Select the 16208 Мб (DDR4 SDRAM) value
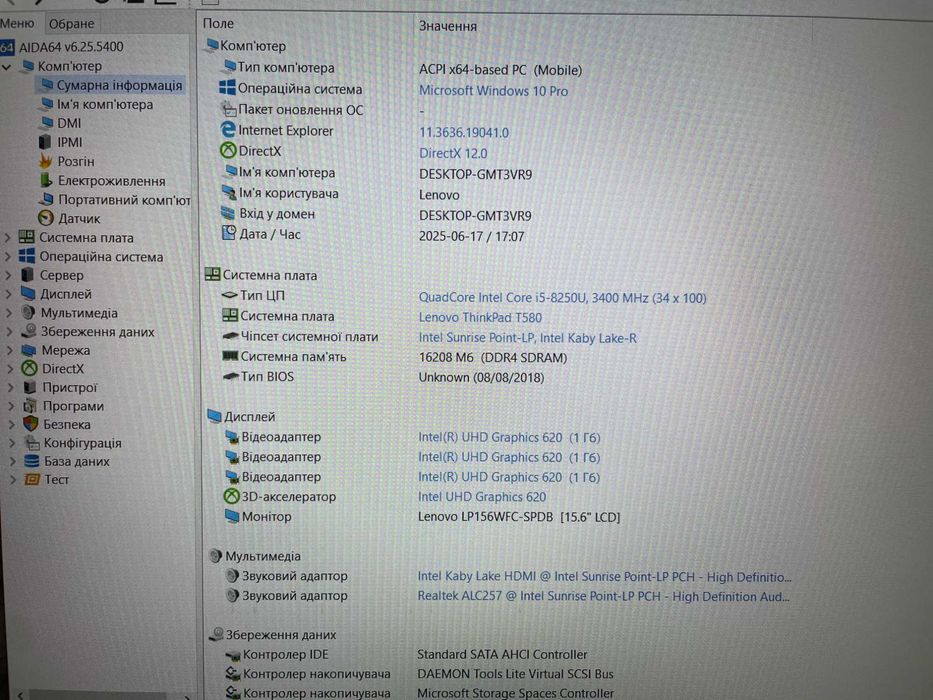 (x=493, y=358)
